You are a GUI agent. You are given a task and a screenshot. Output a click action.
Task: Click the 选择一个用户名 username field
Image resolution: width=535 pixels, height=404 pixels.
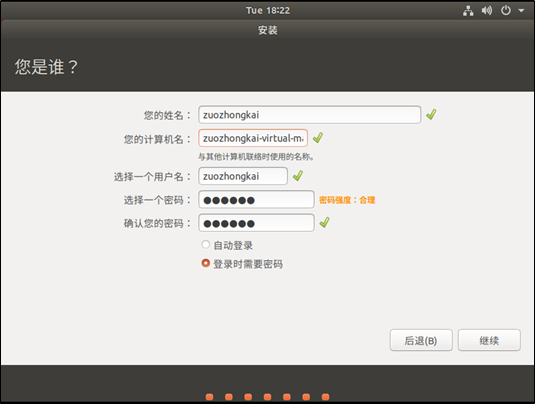tap(243, 176)
